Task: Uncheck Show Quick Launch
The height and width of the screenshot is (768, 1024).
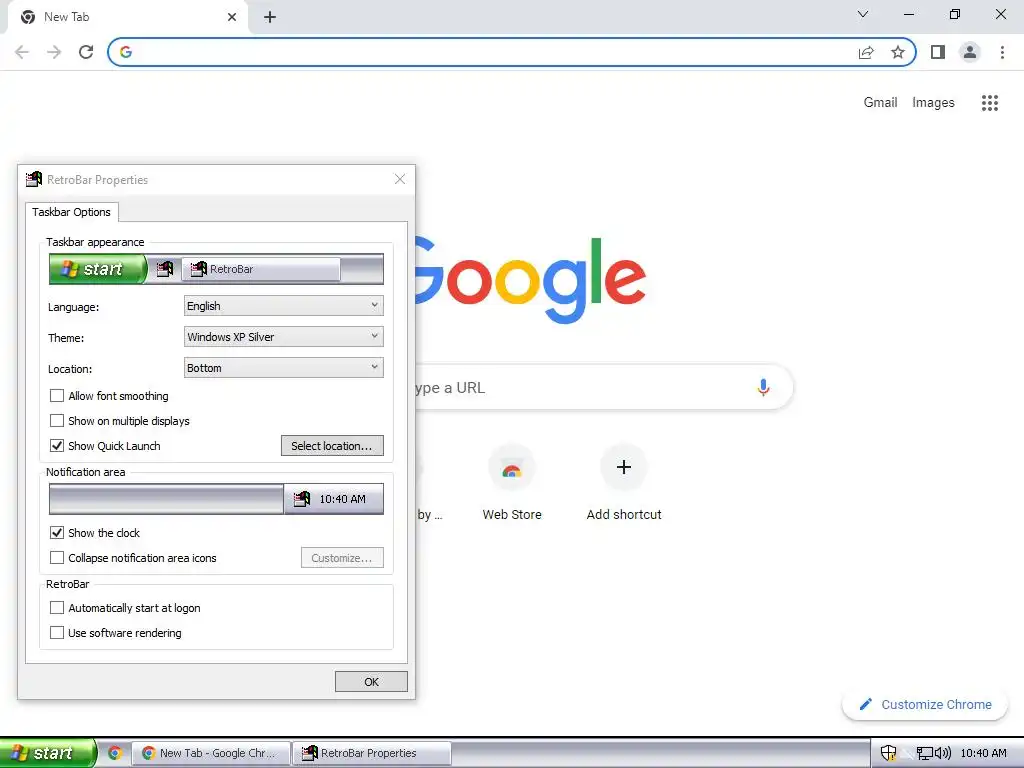Action: pos(57,445)
